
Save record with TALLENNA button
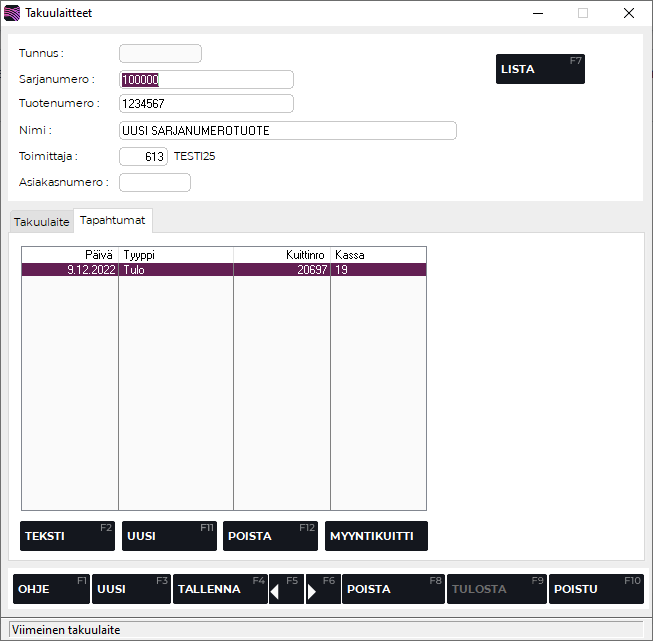(x=220, y=589)
